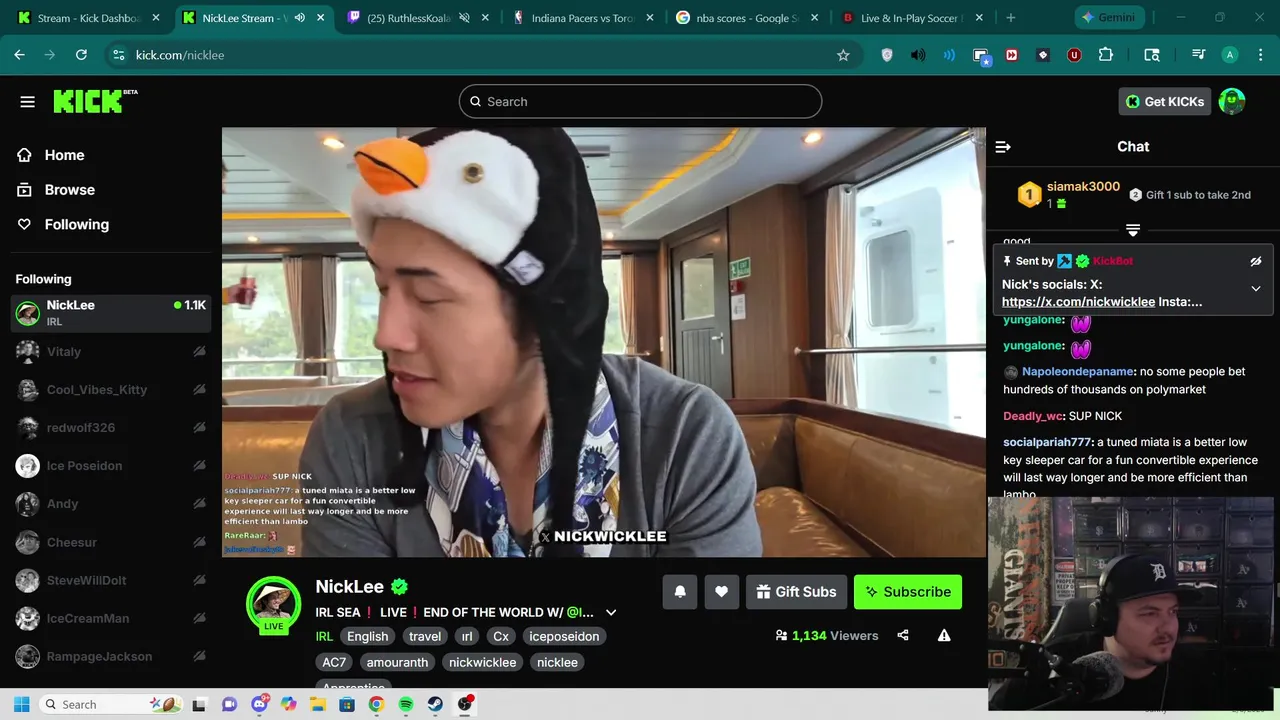The image size is (1280, 720).
Task: Collapse the chat panel
Action: 1003,147
